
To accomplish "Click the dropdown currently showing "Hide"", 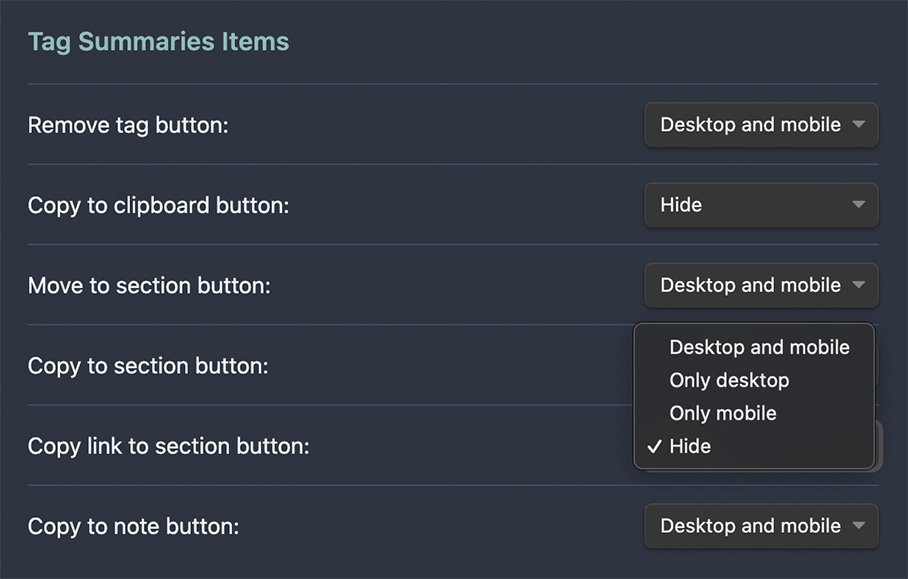I will [x=761, y=205].
